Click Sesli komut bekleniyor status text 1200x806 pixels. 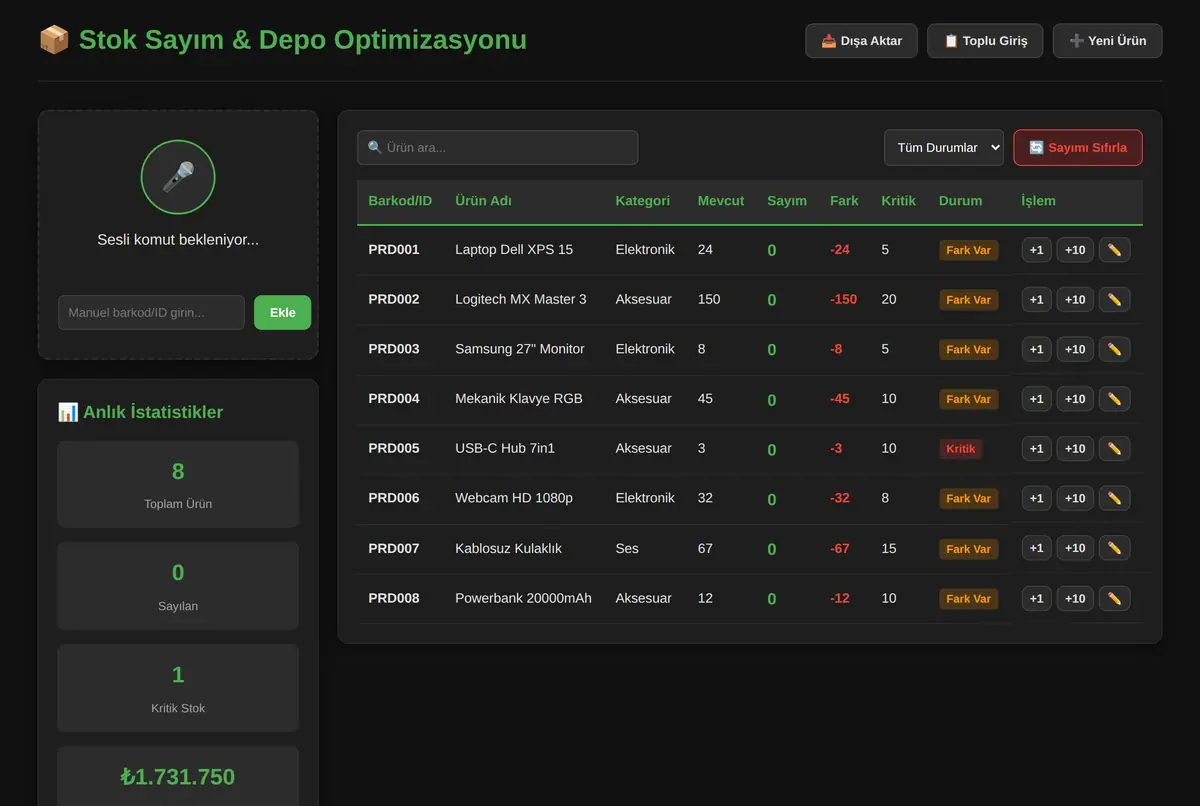pyautogui.click(x=178, y=240)
